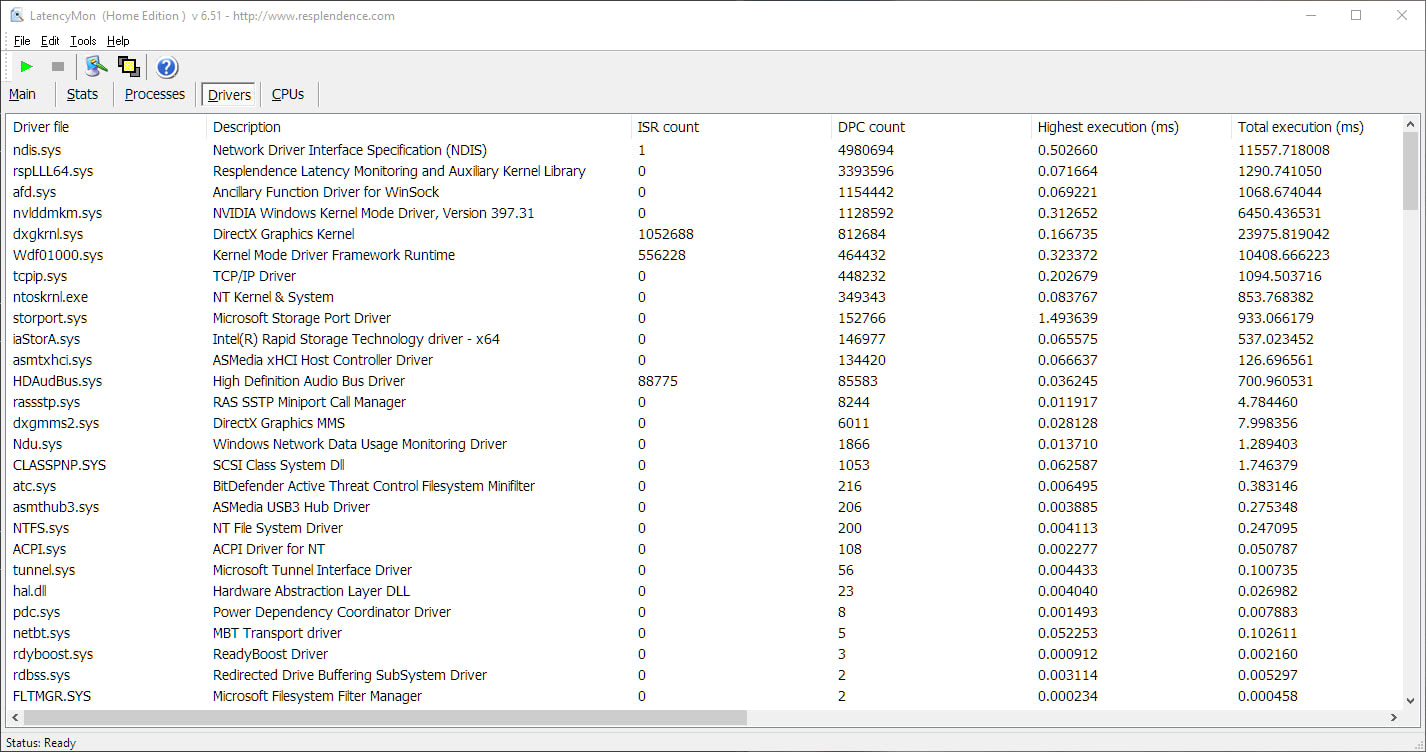The height and width of the screenshot is (752, 1426).
Task: Click the horizontal scrollbar left arrow
Action: pyautogui.click(x=15, y=718)
